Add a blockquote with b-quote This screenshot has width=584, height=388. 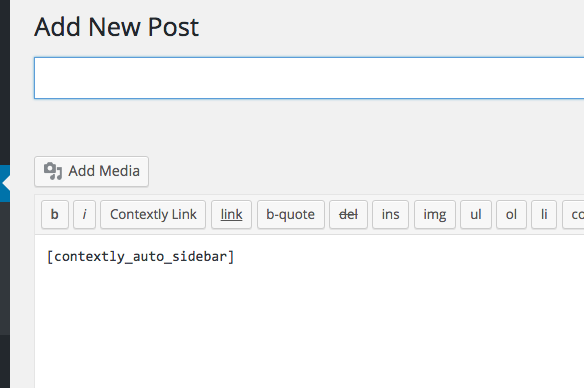coord(291,214)
